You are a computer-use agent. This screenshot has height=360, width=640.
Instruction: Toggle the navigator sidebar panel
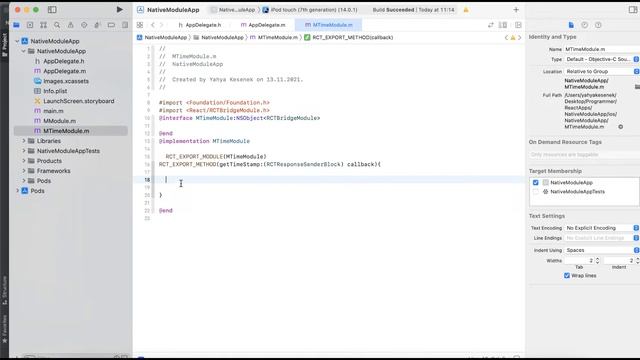52,9
